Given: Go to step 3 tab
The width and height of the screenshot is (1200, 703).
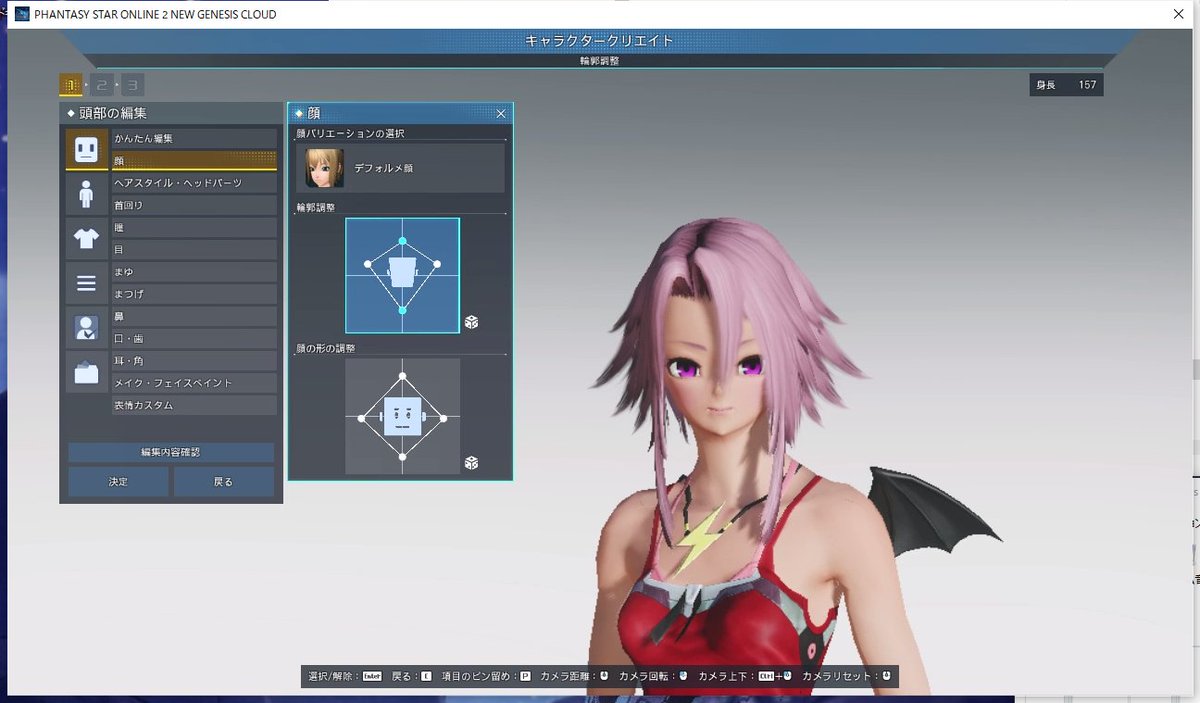Looking at the screenshot, I should click(132, 85).
